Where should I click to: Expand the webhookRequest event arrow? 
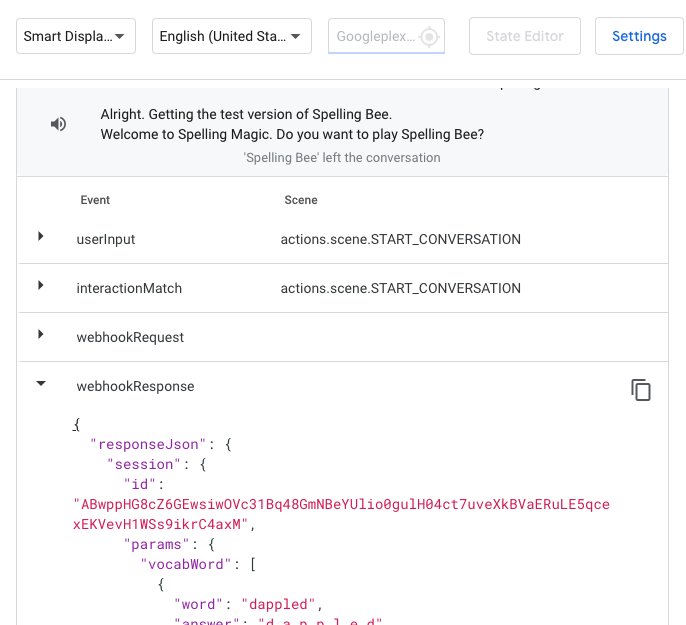pyautogui.click(x=41, y=335)
